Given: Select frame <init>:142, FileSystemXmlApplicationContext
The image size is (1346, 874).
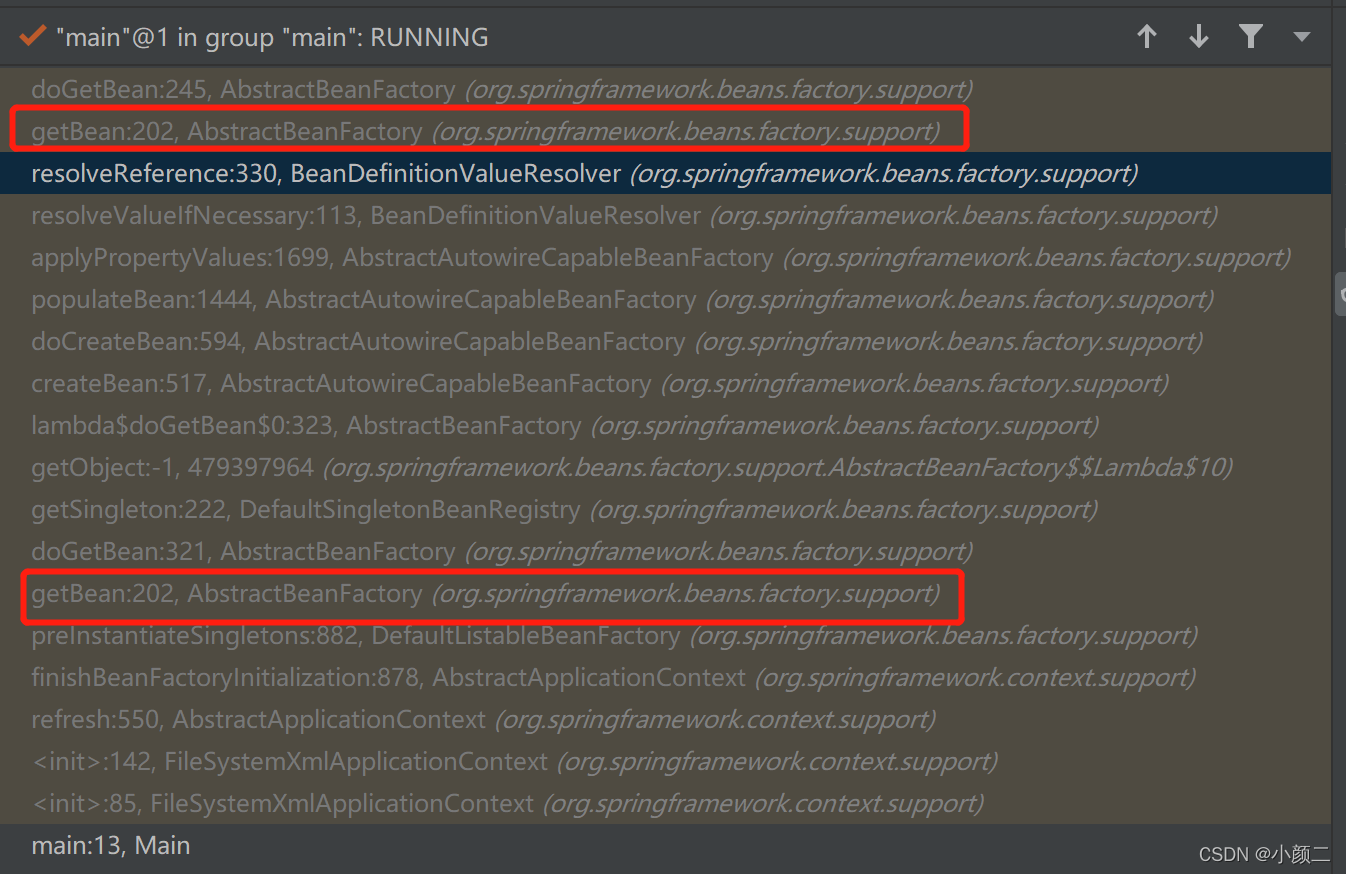Looking at the screenshot, I should (665, 761).
